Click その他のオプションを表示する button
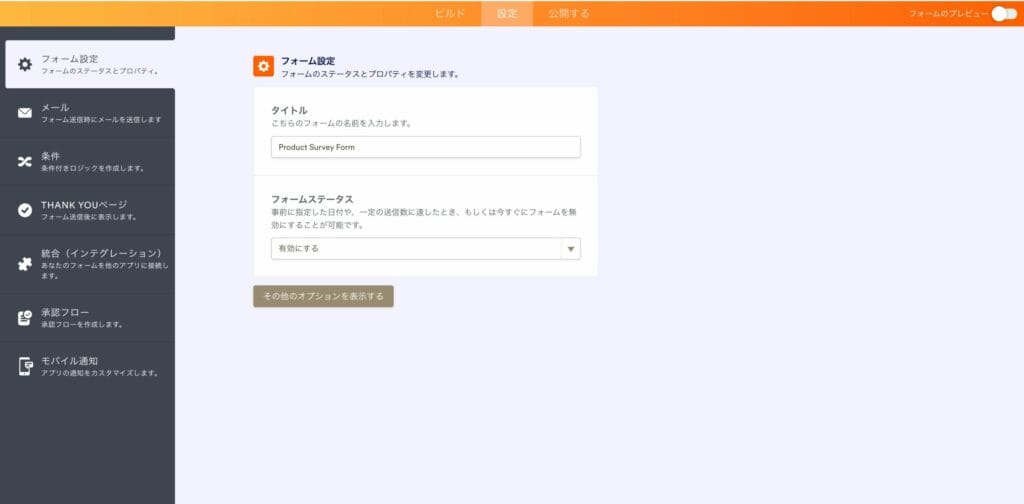 point(323,296)
